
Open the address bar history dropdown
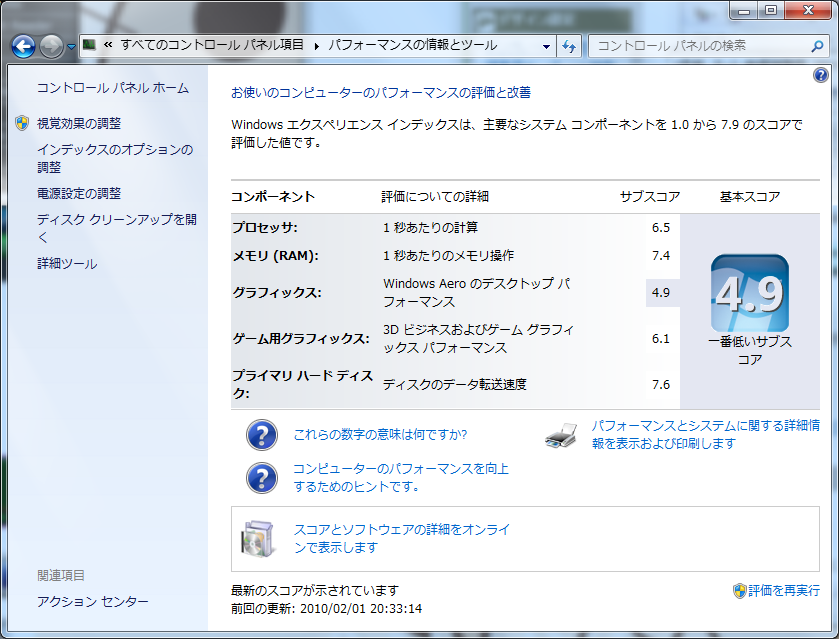[546, 46]
